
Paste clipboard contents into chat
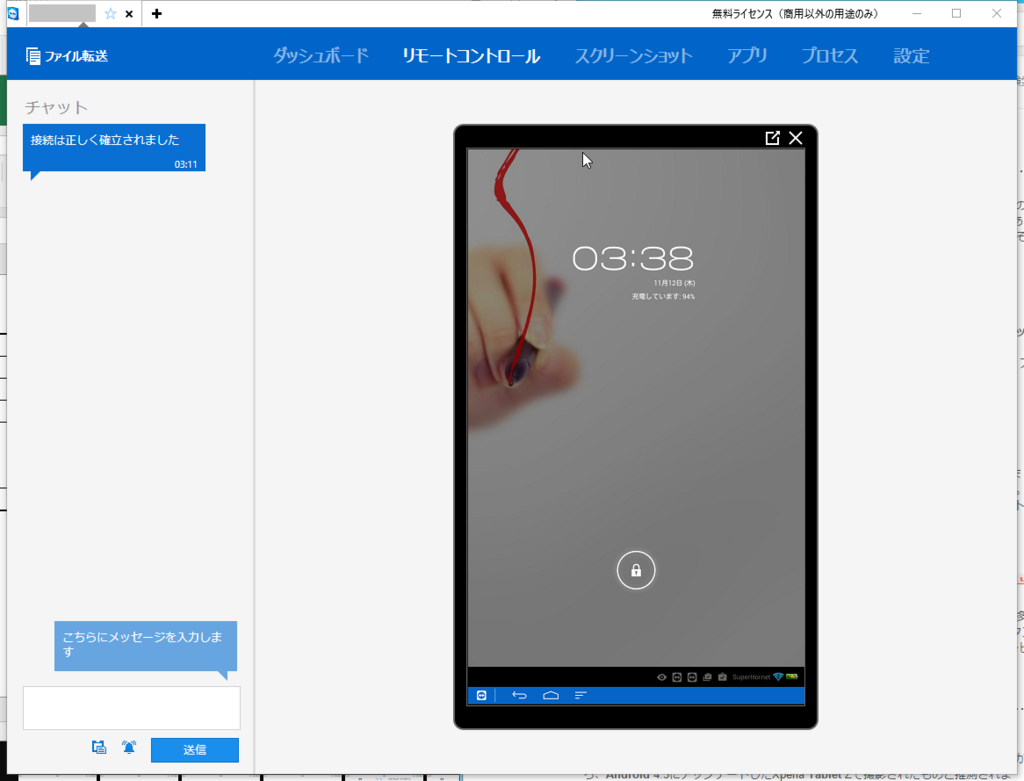tap(99, 748)
